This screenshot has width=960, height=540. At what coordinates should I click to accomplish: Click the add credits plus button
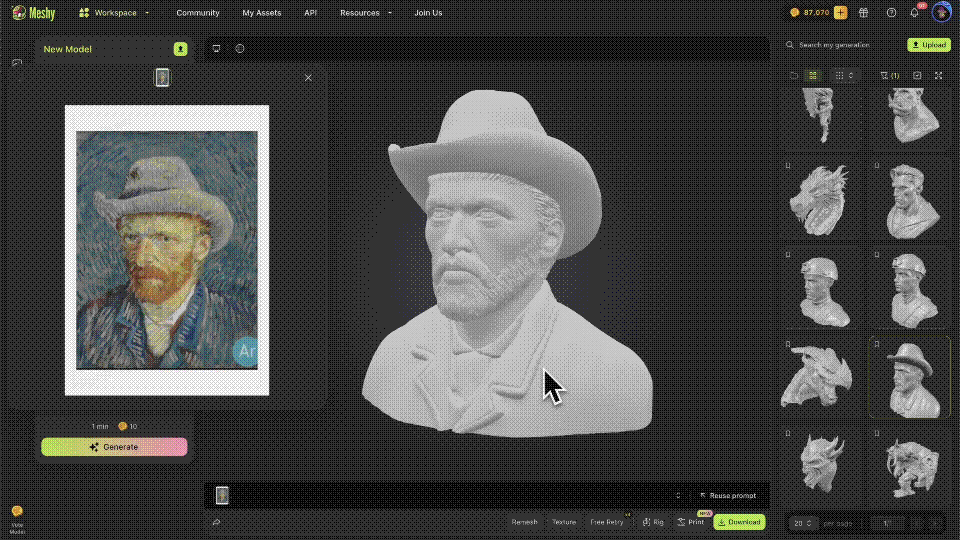[x=840, y=13]
